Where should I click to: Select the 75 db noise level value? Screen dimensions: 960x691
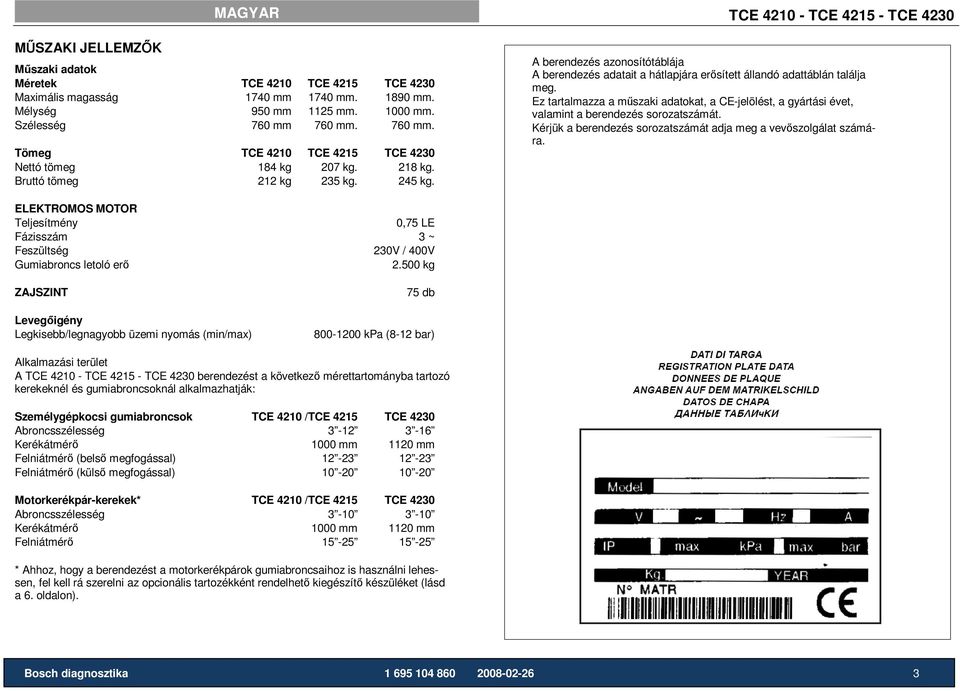click(x=421, y=293)
